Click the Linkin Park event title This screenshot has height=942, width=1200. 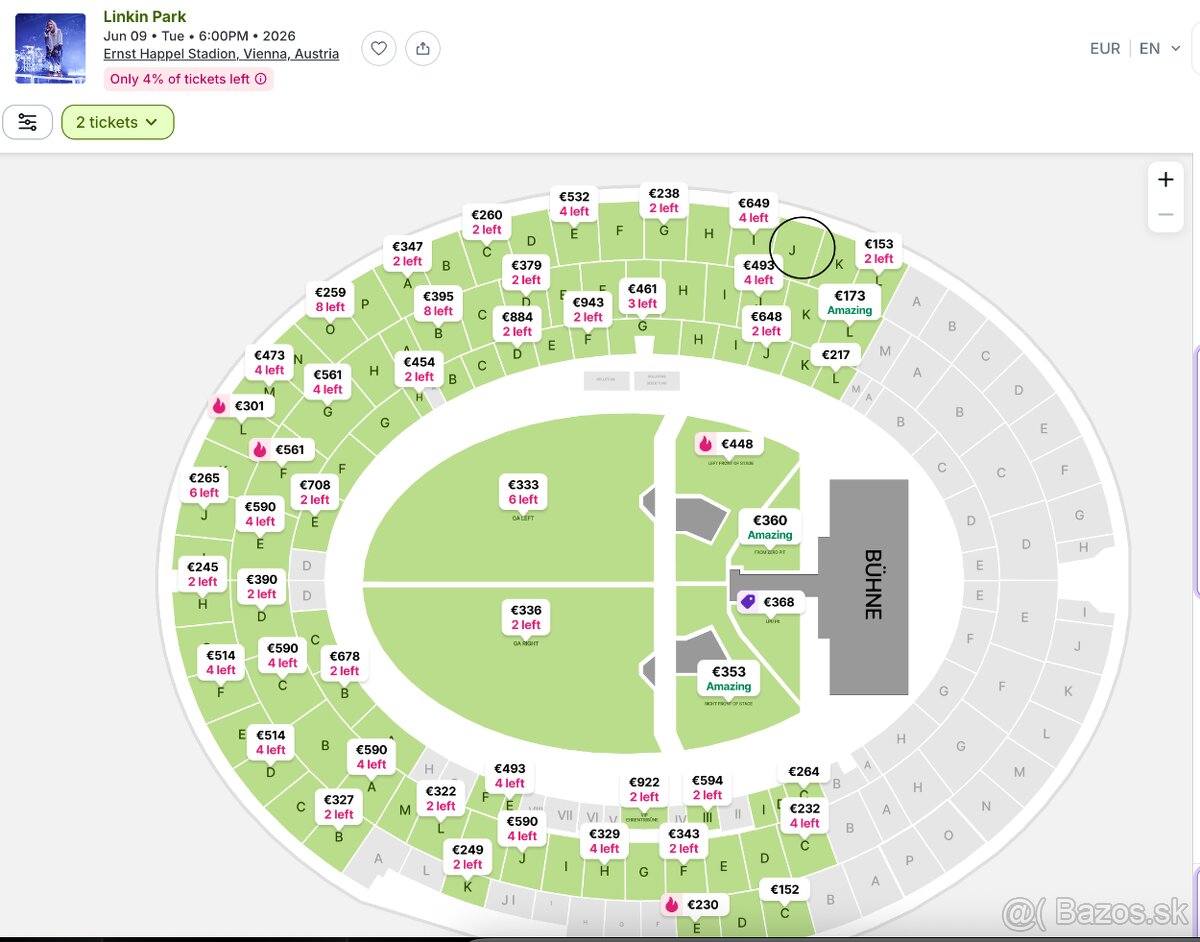[x=145, y=17]
